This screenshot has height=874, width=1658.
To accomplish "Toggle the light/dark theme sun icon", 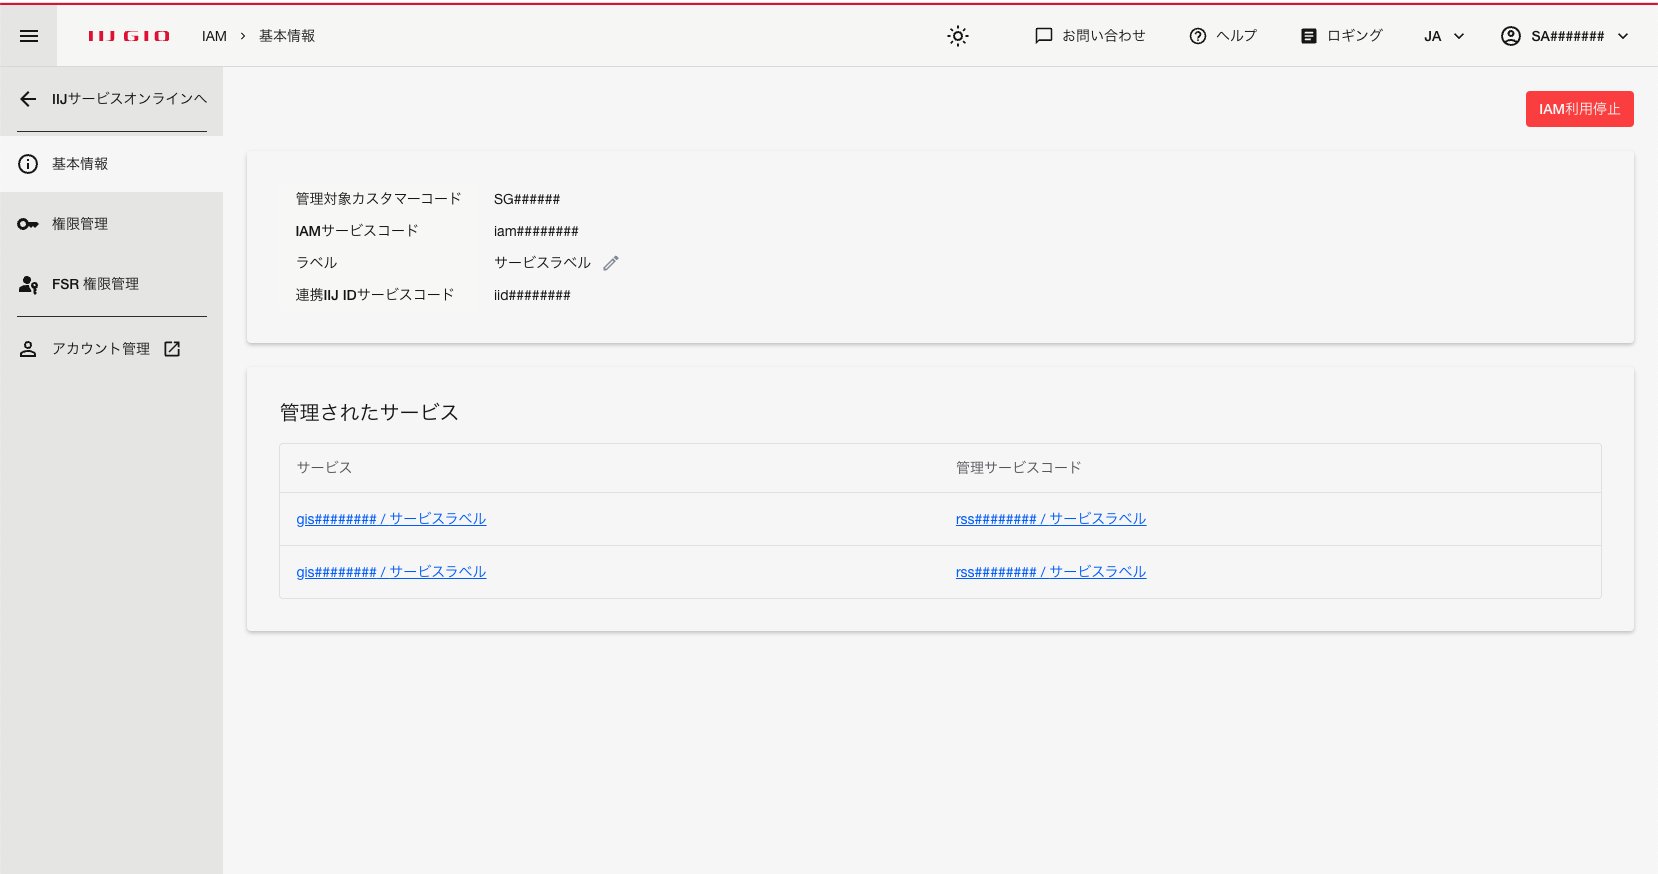I will [x=957, y=36].
